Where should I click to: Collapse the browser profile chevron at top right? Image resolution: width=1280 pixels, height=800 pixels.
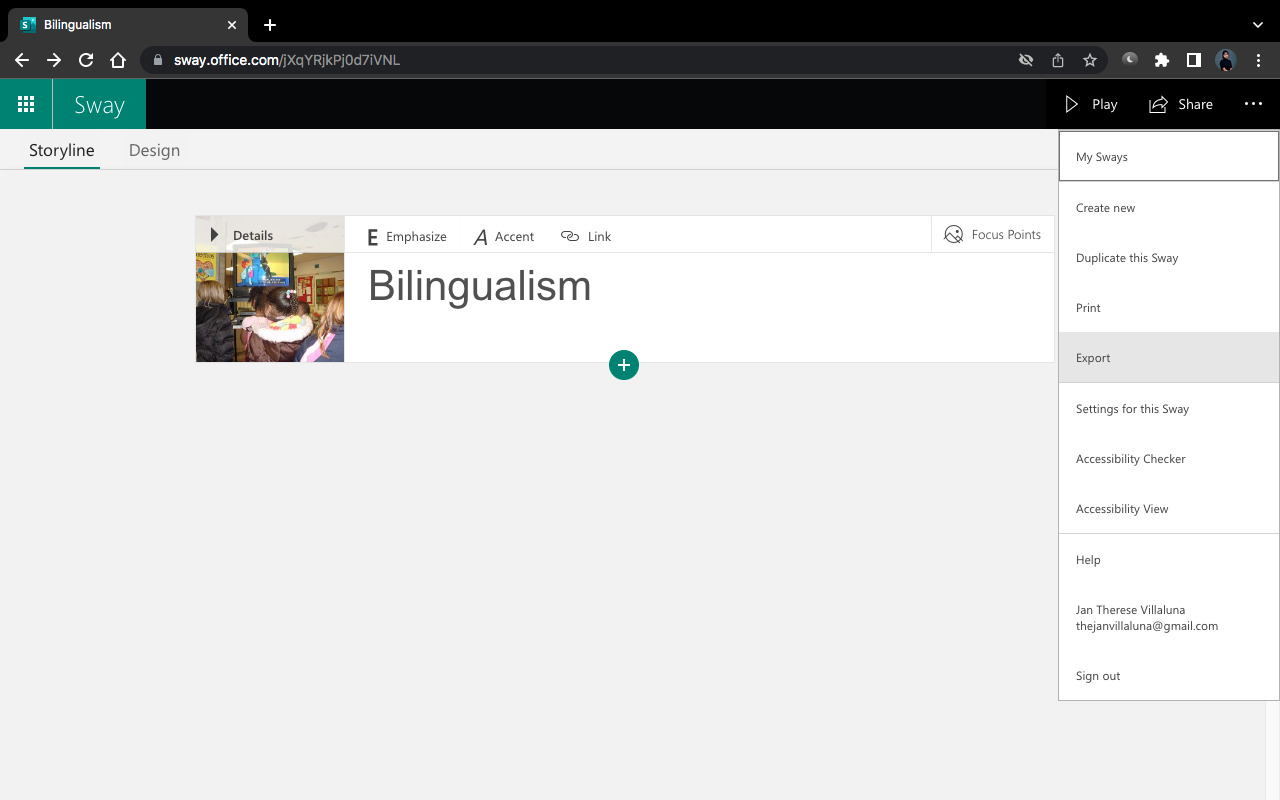(x=1258, y=24)
